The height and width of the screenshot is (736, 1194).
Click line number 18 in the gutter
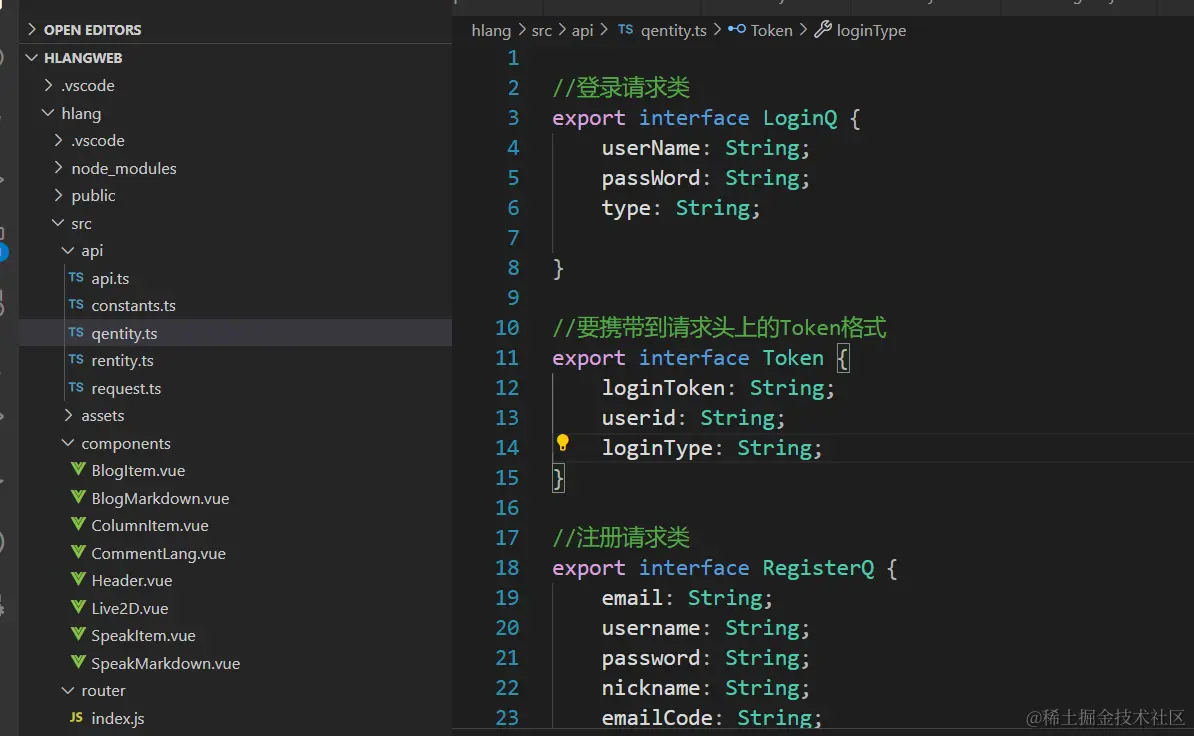(x=507, y=568)
